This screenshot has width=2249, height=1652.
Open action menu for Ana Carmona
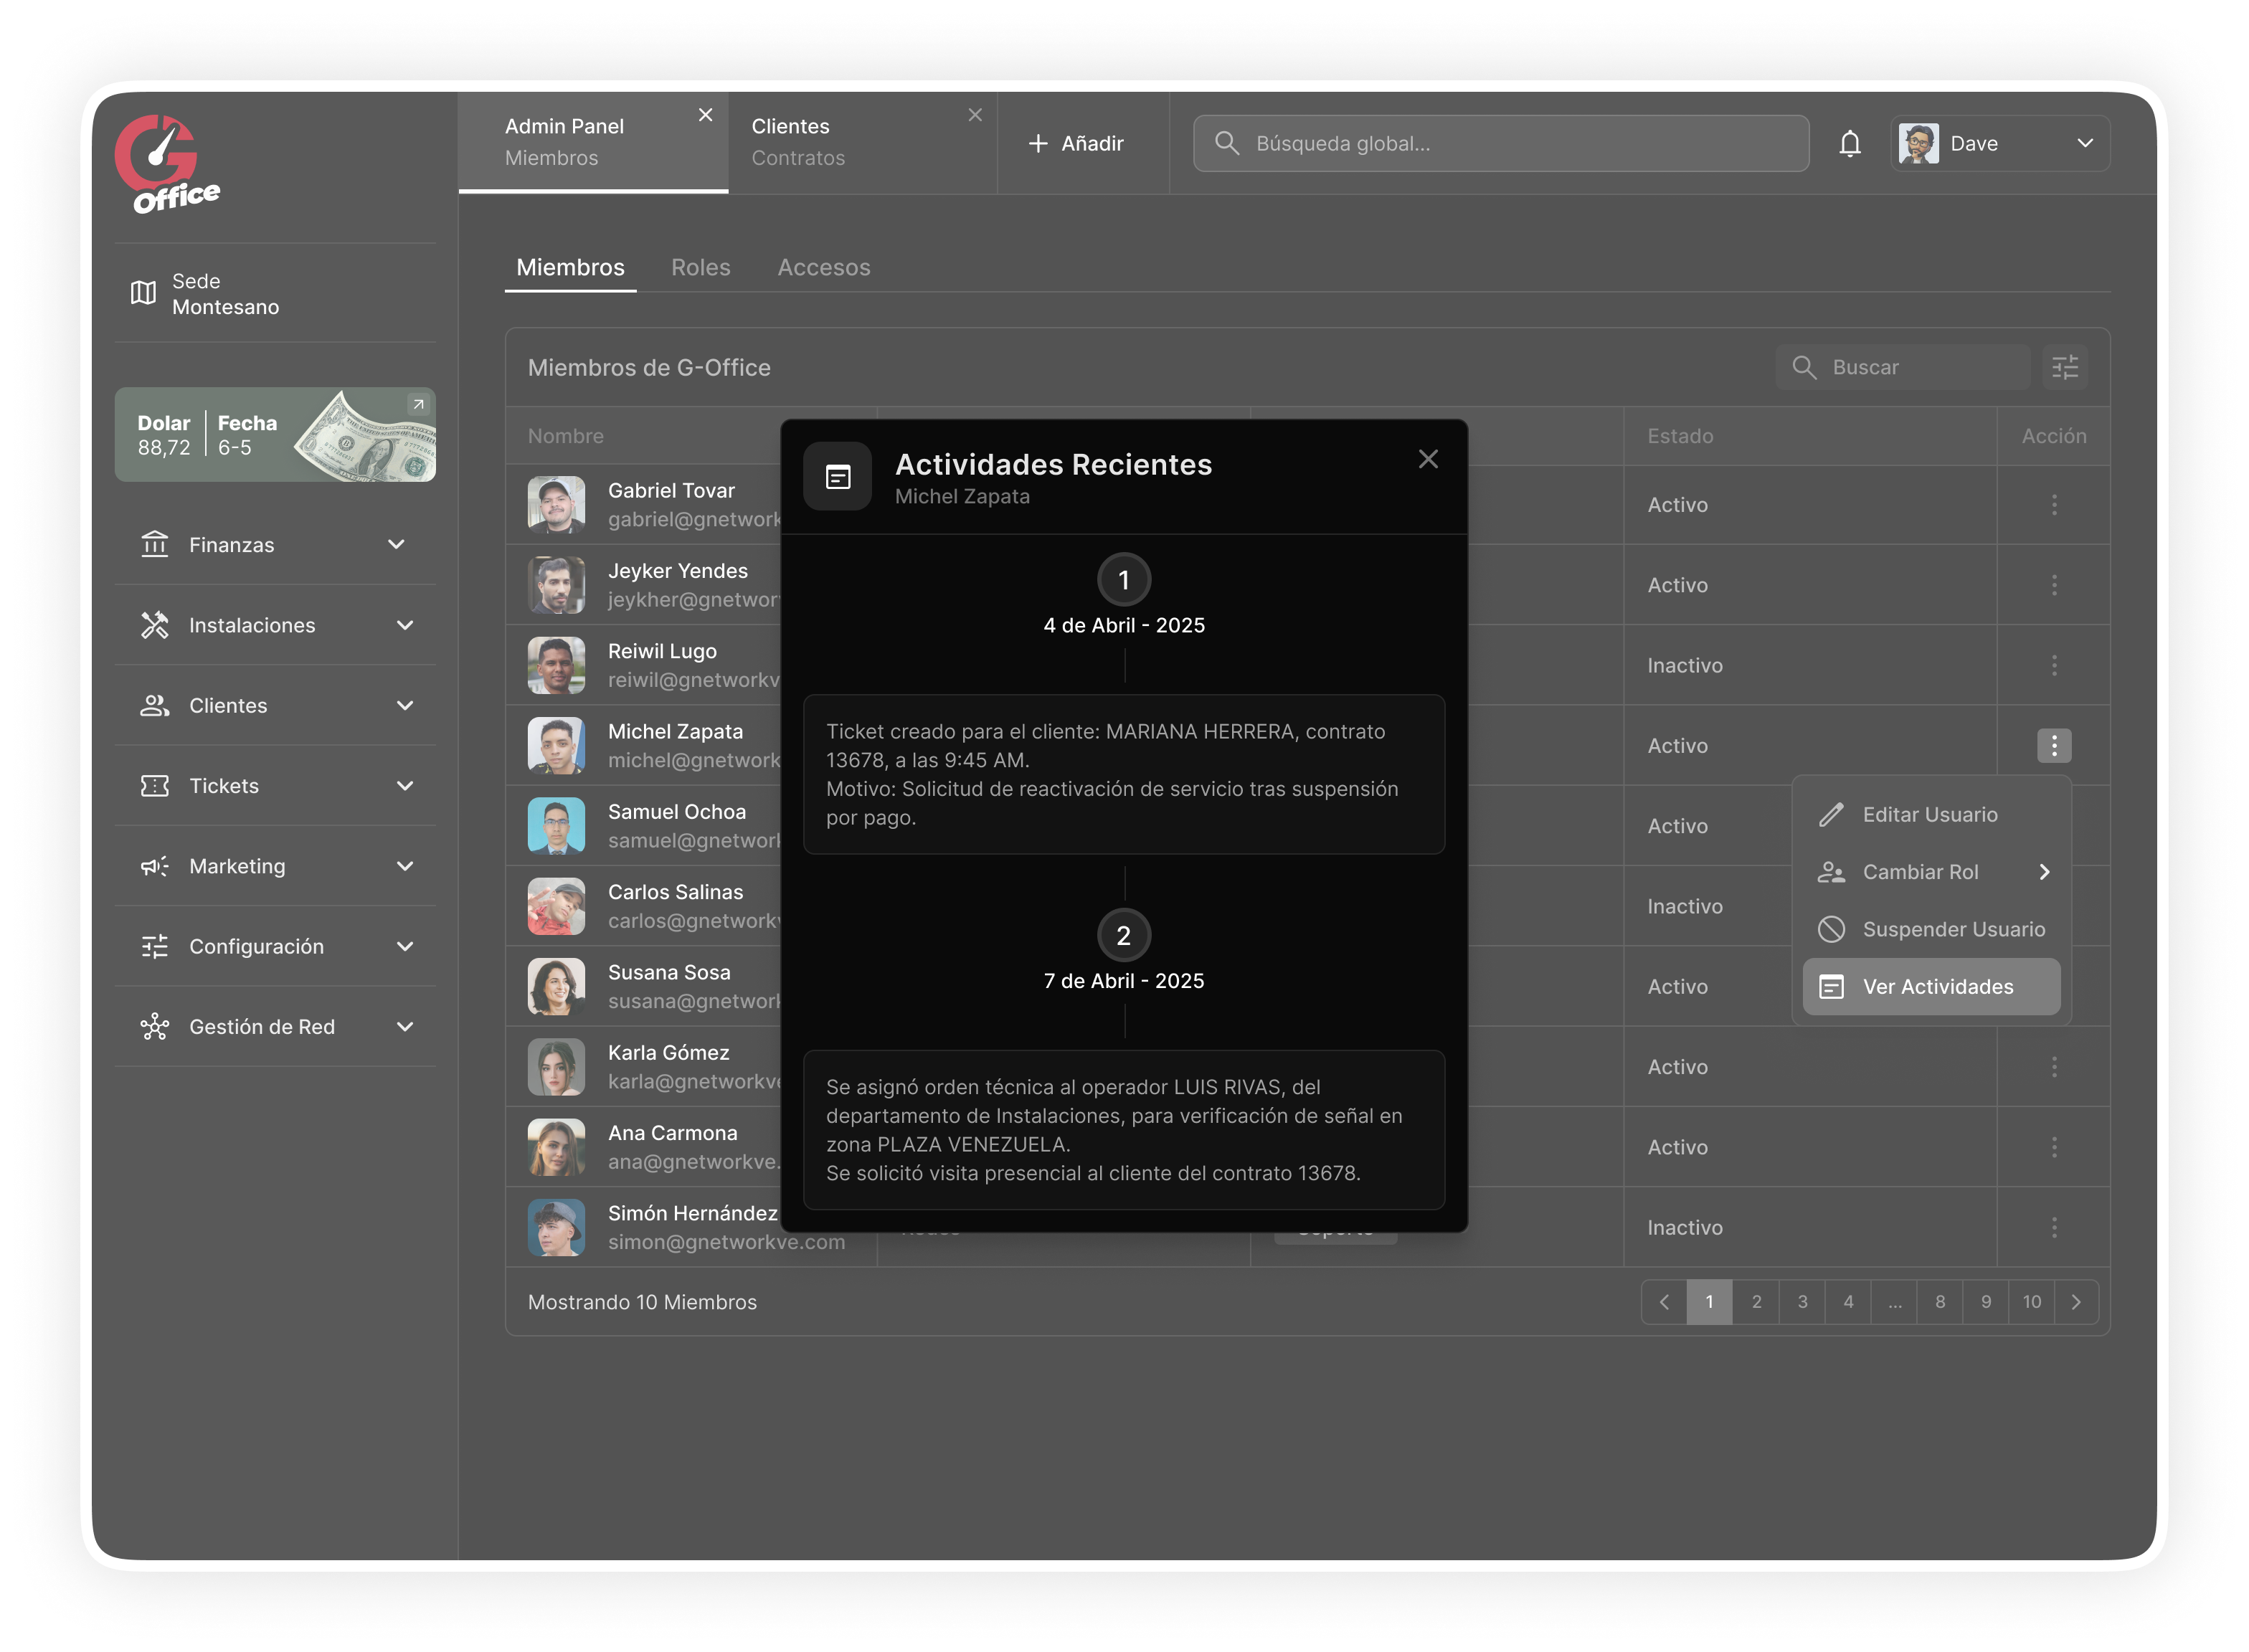[2053, 1147]
